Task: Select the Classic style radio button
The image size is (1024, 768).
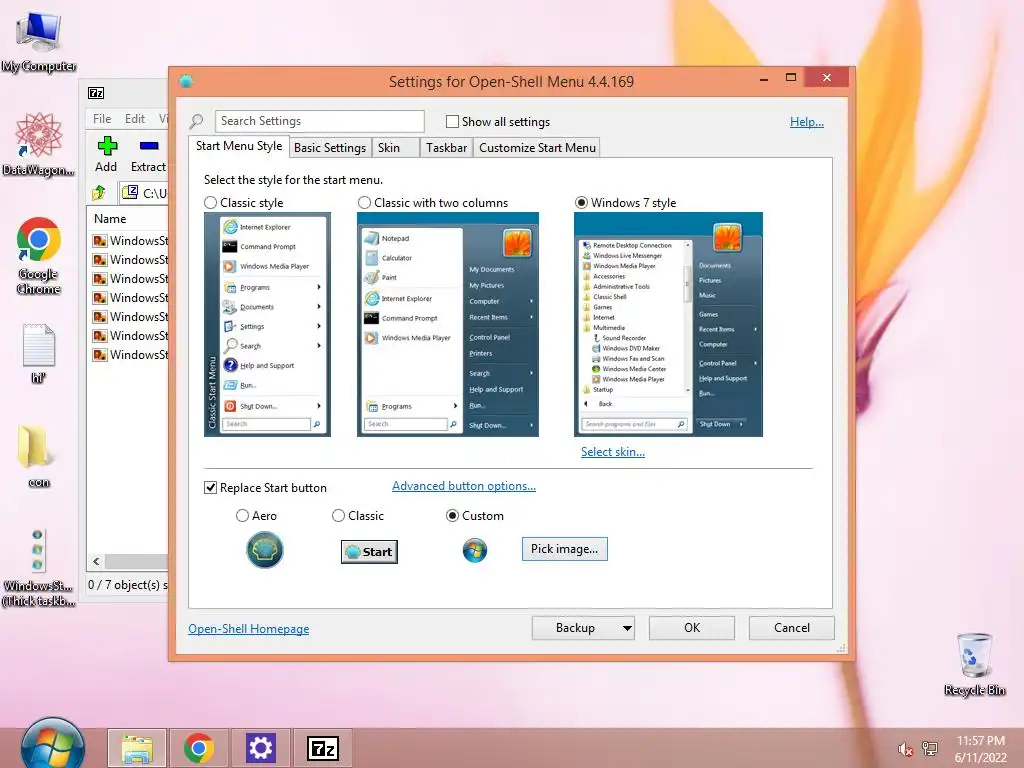Action: 210,203
